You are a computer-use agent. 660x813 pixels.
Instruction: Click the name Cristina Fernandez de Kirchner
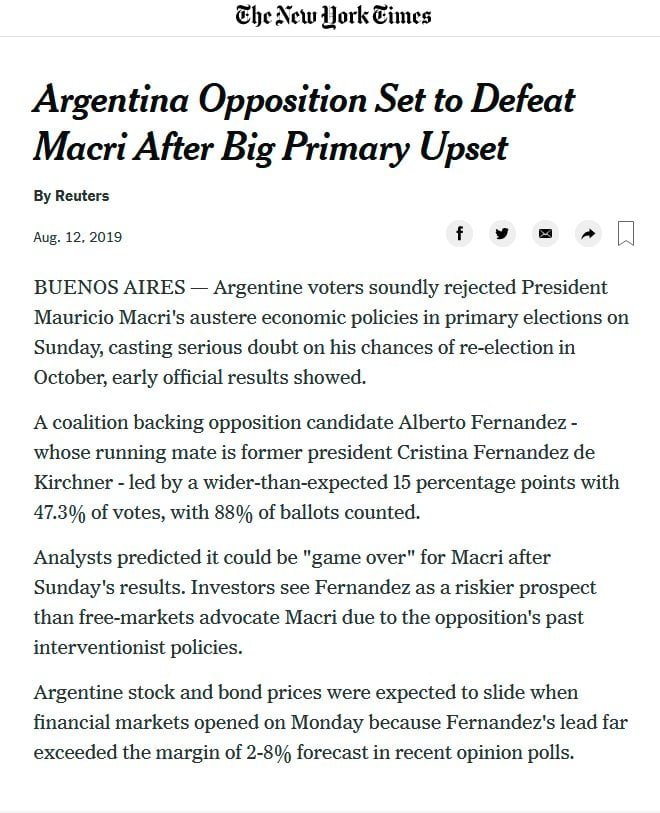(x=480, y=451)
